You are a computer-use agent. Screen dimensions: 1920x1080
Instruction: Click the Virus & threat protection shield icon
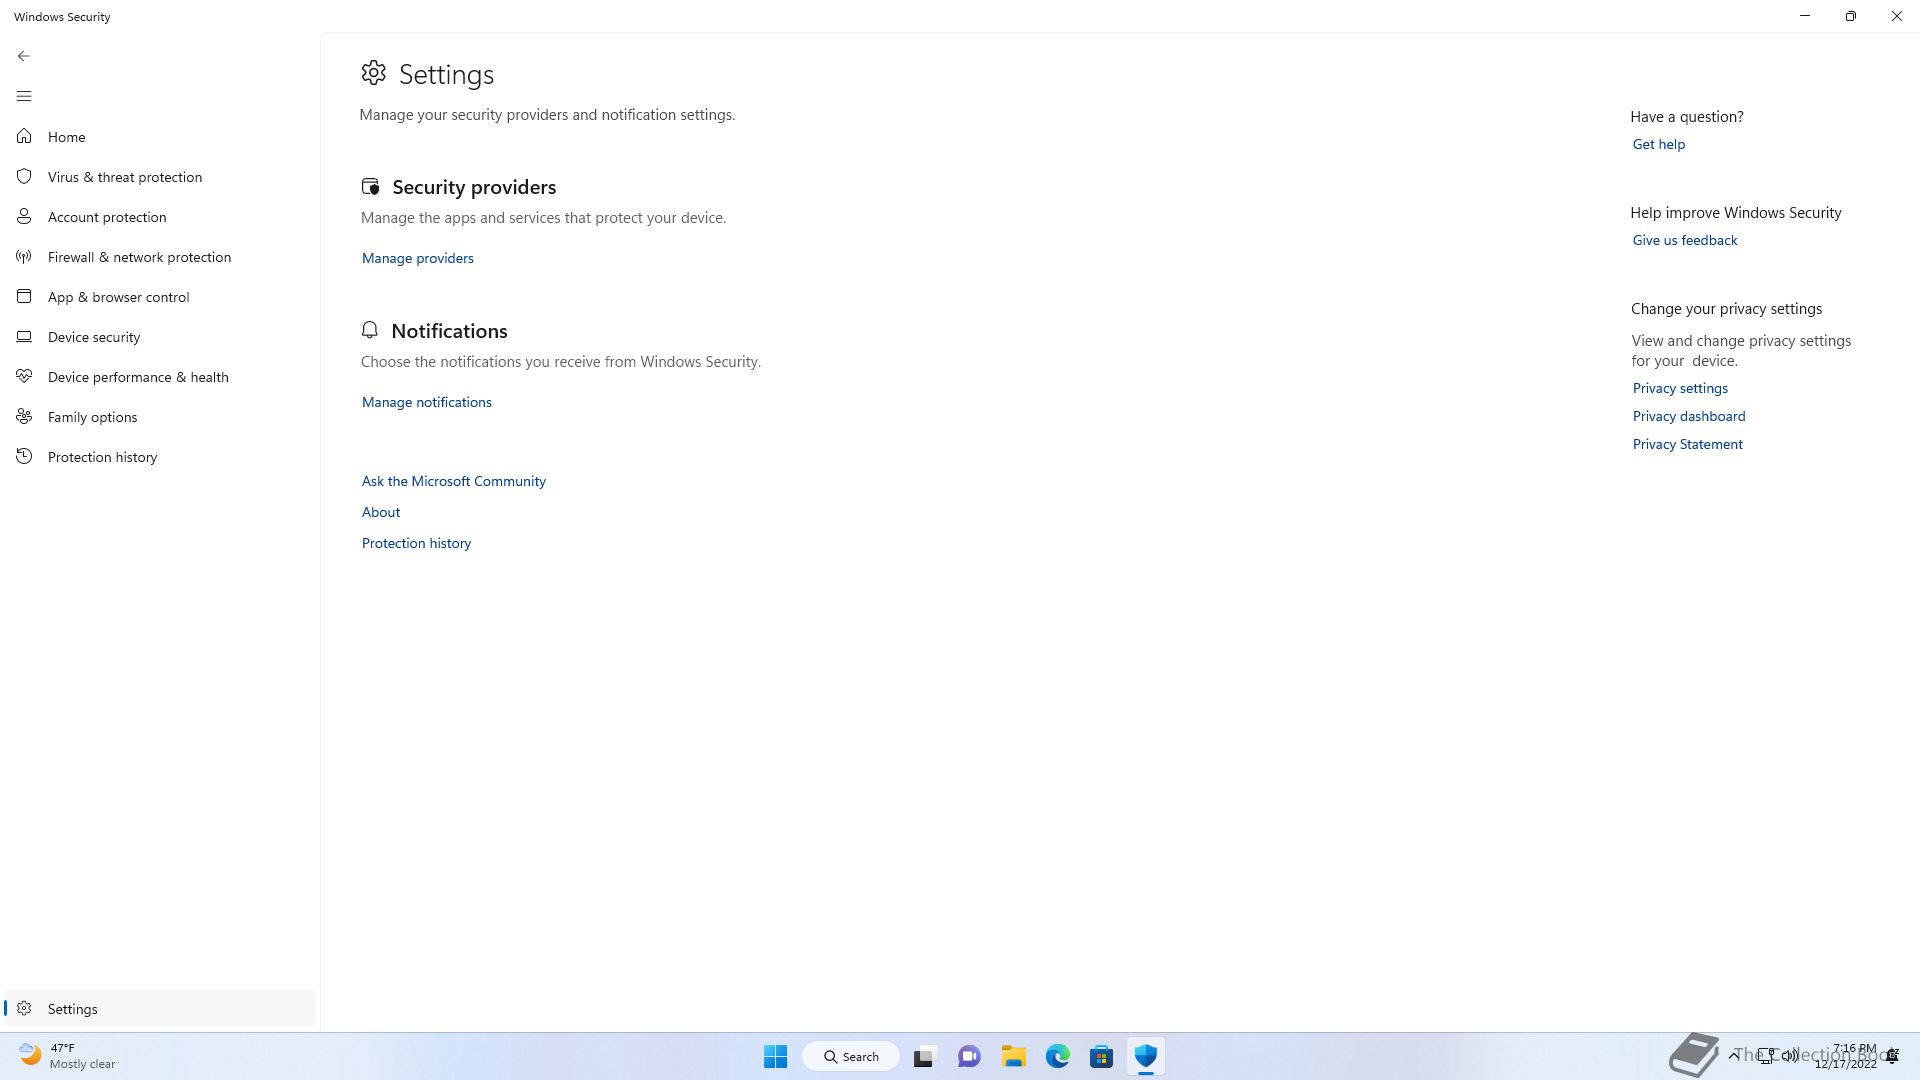click(x=24, y=176)
